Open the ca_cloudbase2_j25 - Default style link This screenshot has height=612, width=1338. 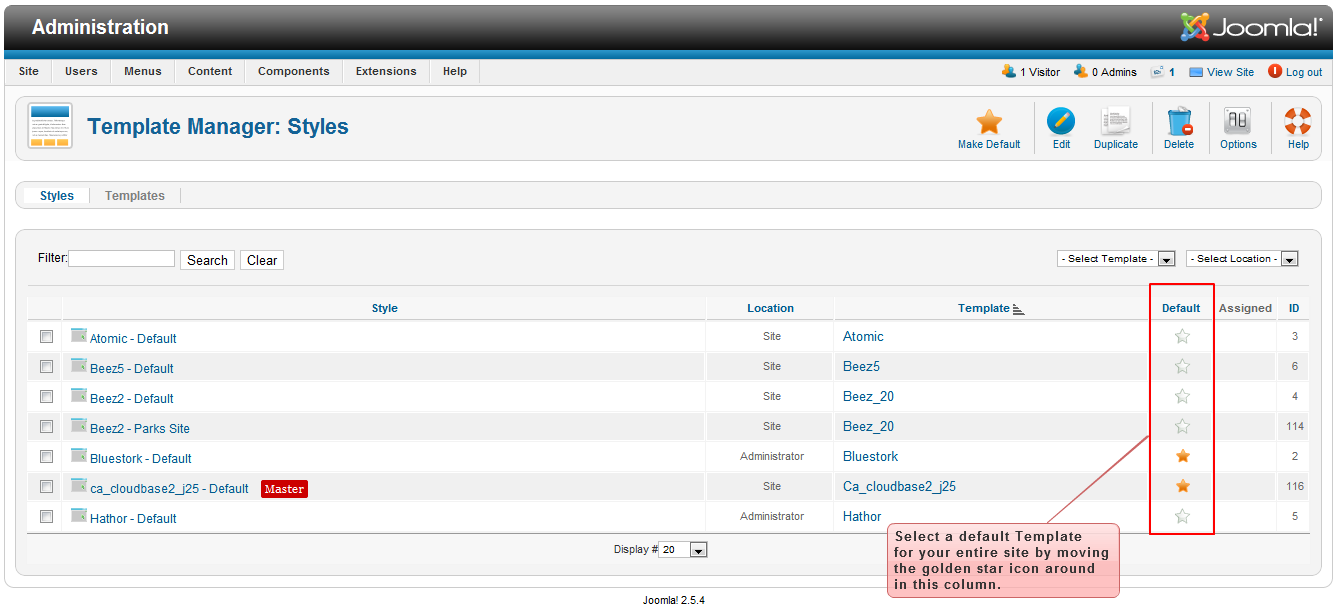pos(169,489)
